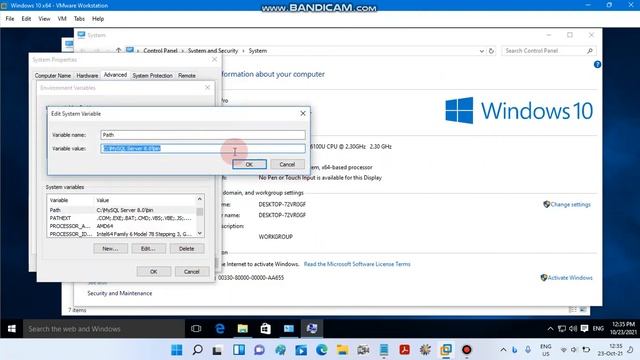This screenshot has width=640, height=360.
Task: Open the VMware Edit menu
Action: pyautogui.click(x=27, y=19)
